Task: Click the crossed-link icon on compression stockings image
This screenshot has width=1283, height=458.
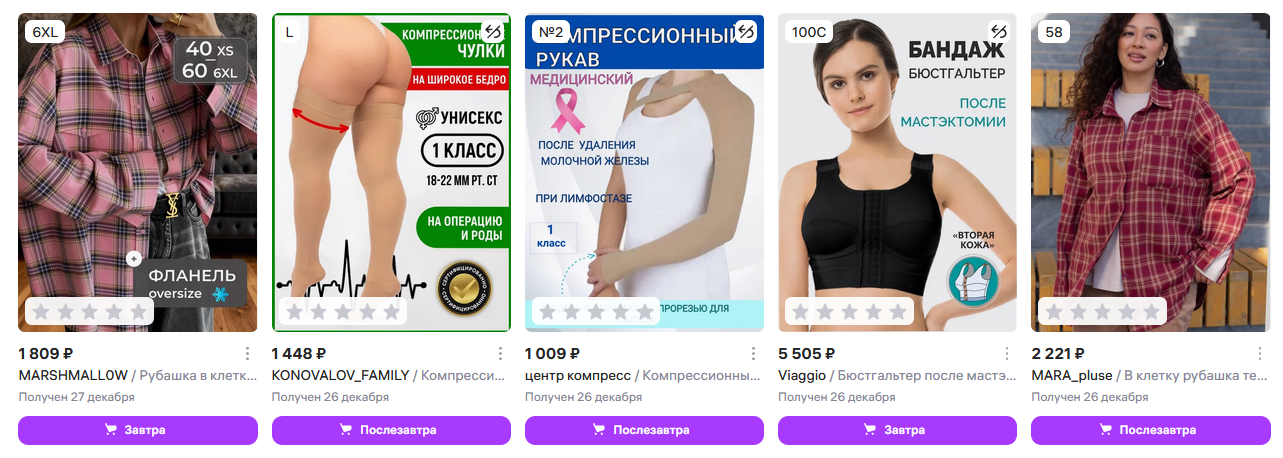Action: tap(493, 32)
